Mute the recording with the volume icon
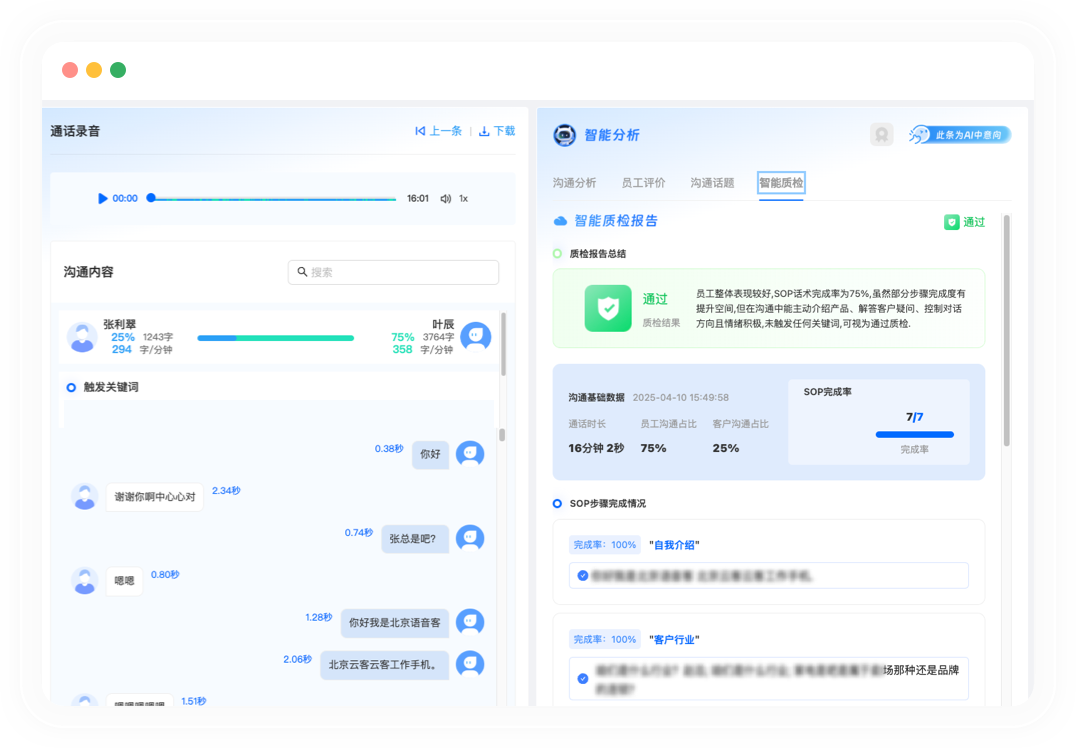Viewport: 1076px width, 748px height. 446,198
